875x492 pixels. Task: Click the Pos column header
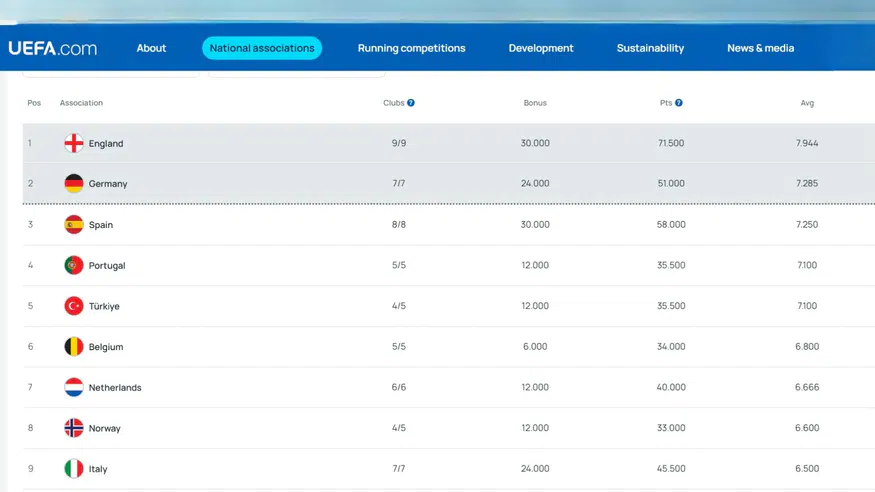point(34,103)
